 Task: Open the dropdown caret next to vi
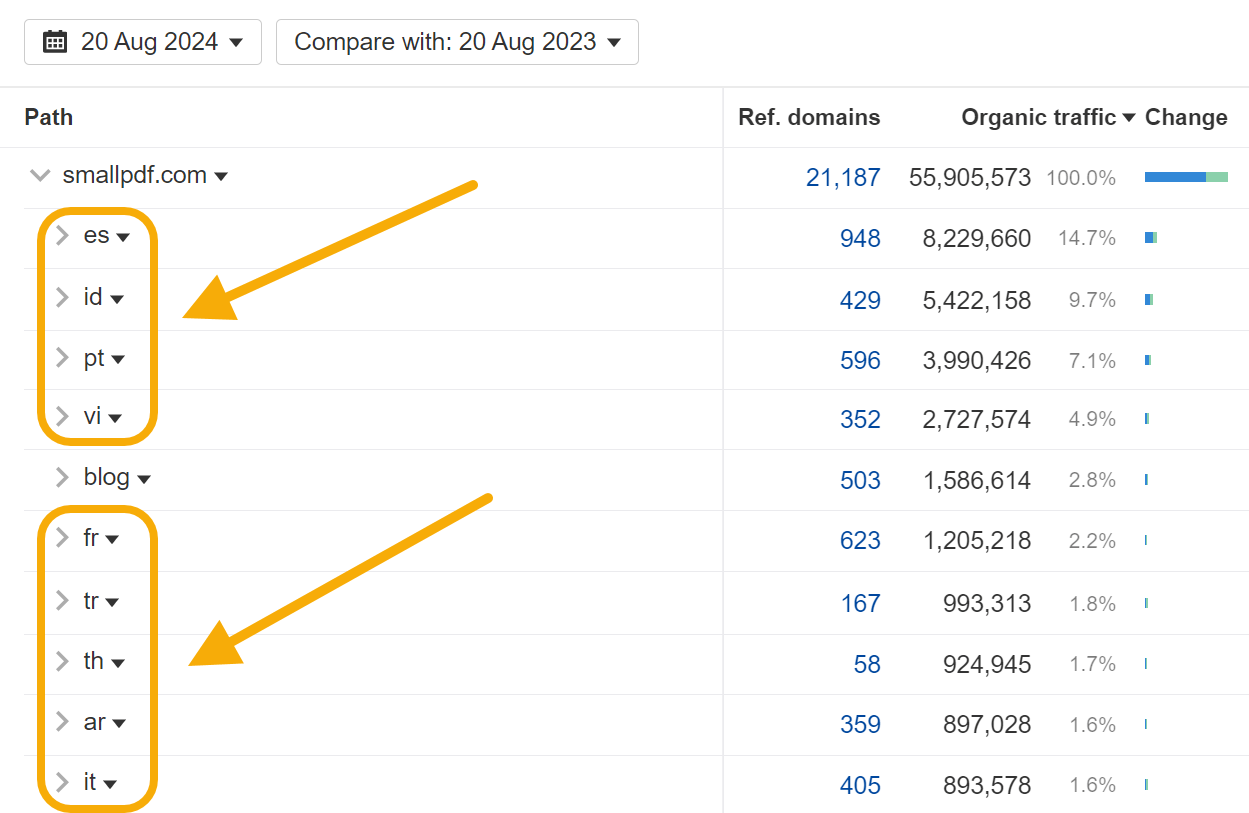(x=115, y=418)
